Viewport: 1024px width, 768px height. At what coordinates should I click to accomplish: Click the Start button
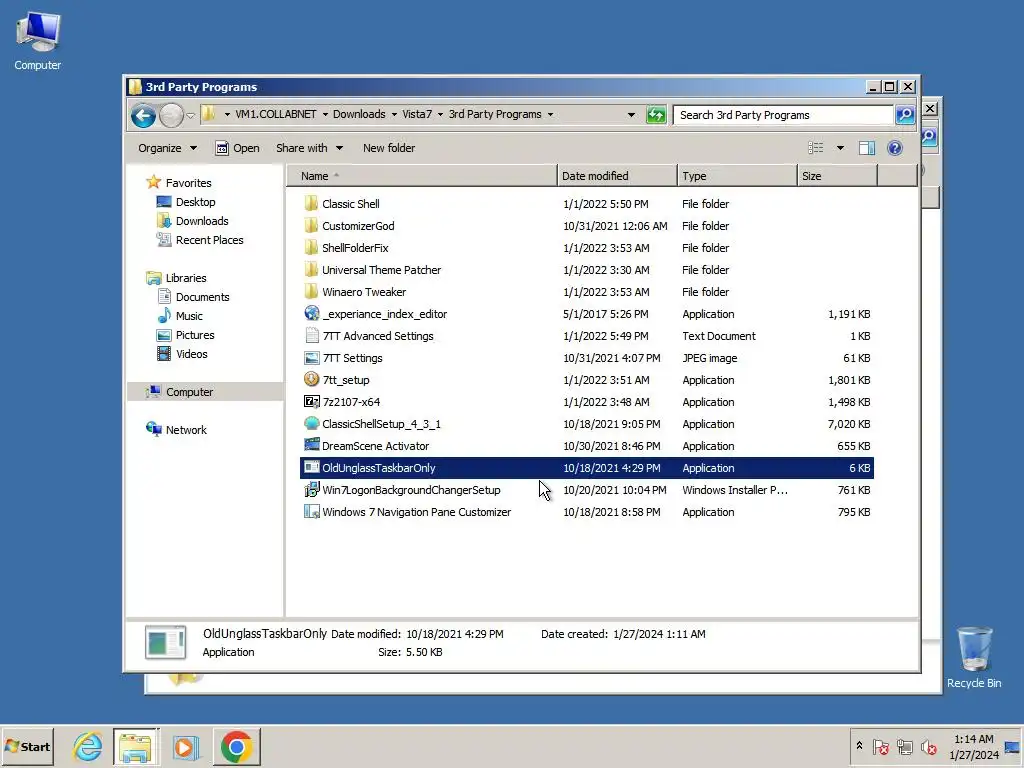[x=27, y=746]
